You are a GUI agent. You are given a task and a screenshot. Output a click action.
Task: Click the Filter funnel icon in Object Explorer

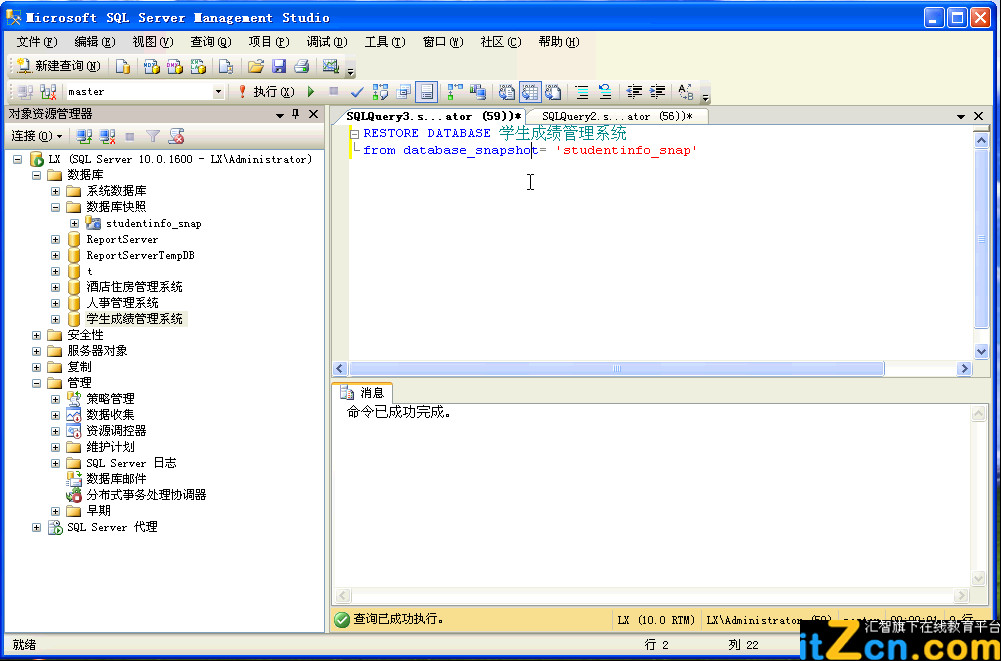(153, 136)
